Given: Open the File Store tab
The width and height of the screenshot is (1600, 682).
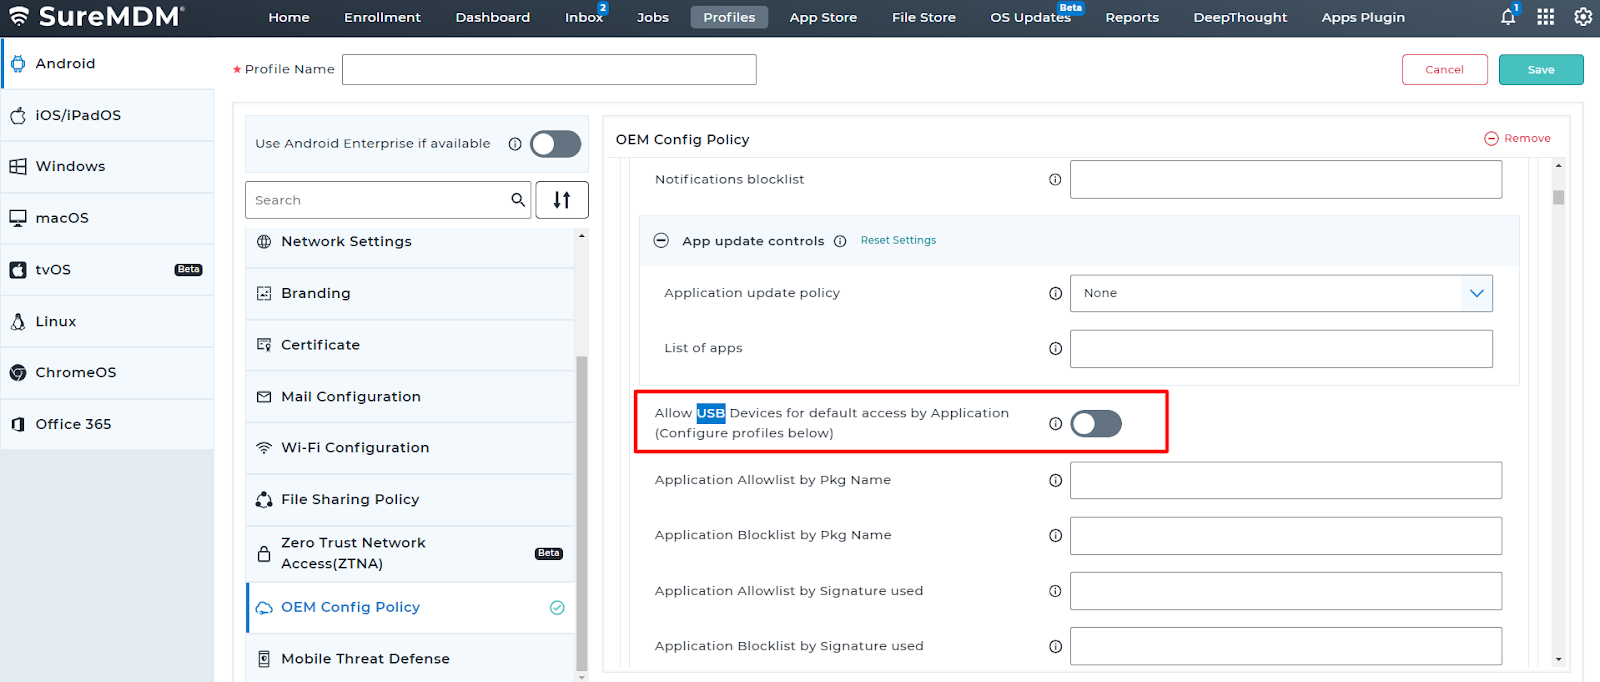Looking at the screenshot, I should pyautogui.click(x=924, y=17).
